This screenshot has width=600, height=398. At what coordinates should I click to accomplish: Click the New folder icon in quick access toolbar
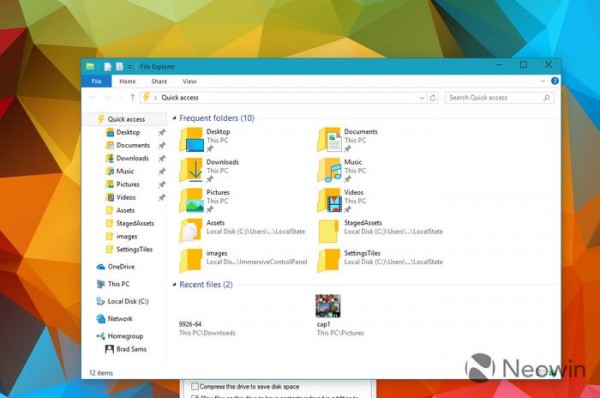(x=119, y=67)
